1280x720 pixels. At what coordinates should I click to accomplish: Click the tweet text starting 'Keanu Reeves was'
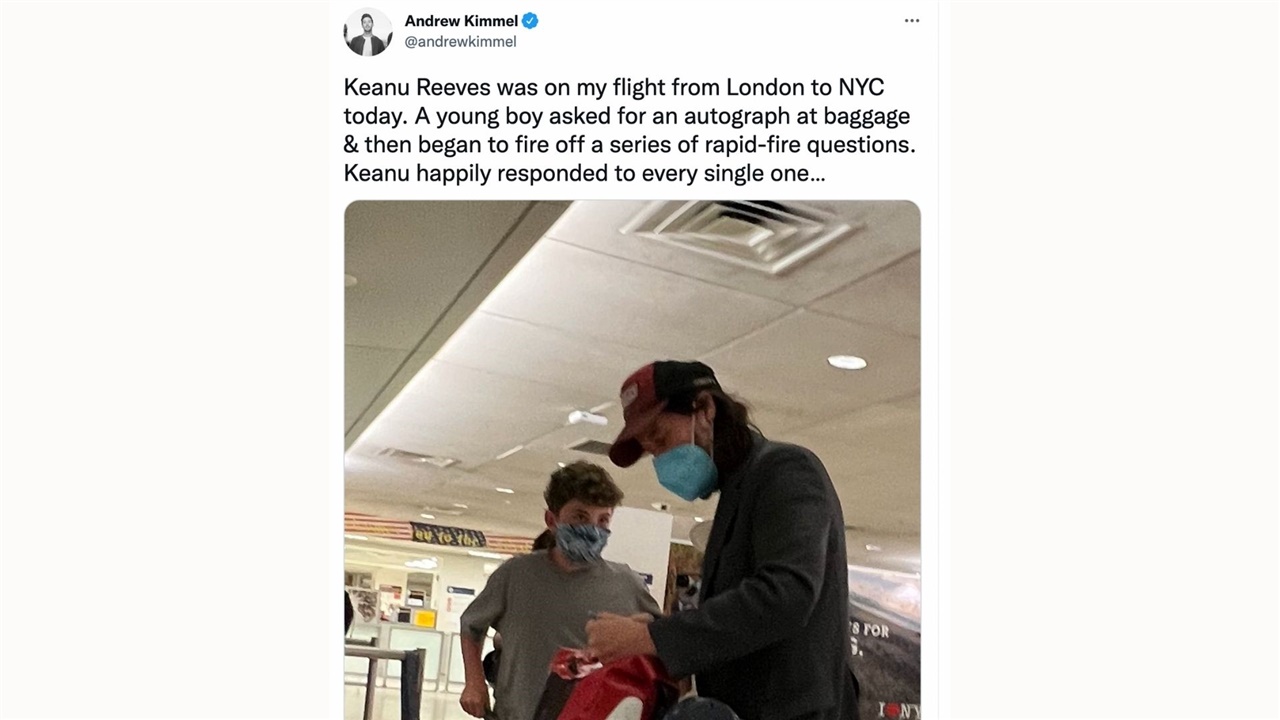(629, 130)
